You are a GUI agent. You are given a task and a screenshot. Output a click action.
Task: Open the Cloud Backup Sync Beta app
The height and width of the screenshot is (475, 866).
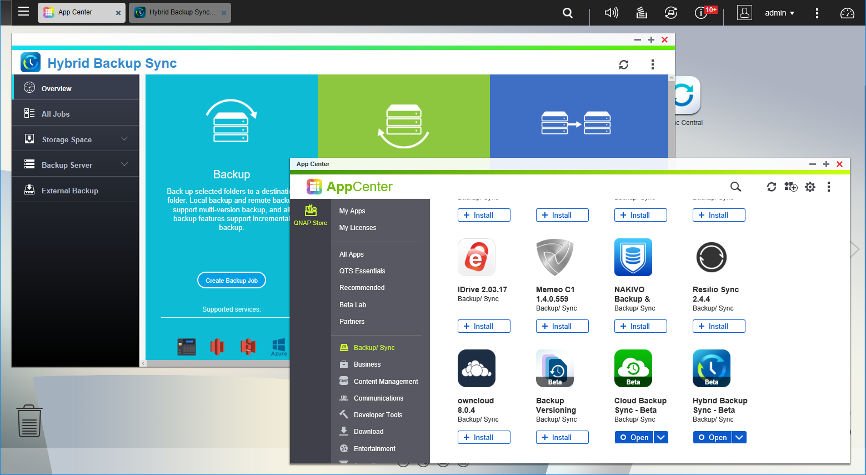(x=634, y=437)
